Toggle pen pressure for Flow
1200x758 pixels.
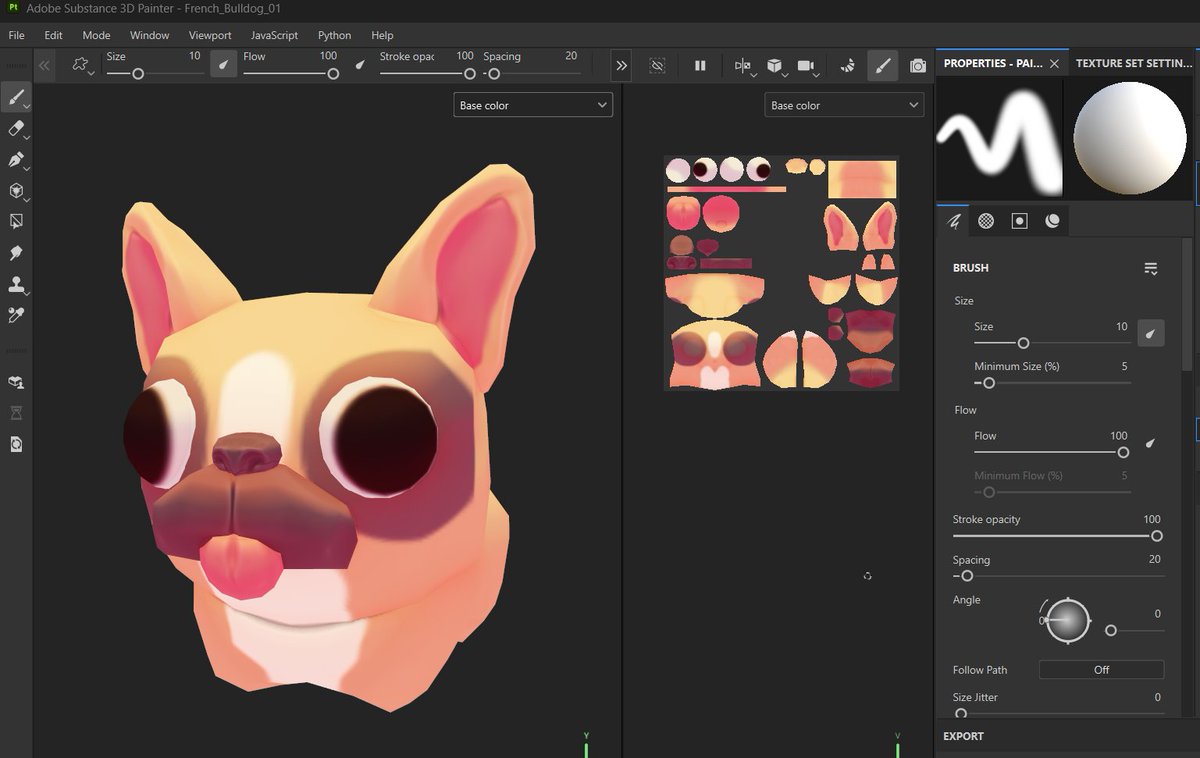pyautogui.click(x=1150, y=443)
